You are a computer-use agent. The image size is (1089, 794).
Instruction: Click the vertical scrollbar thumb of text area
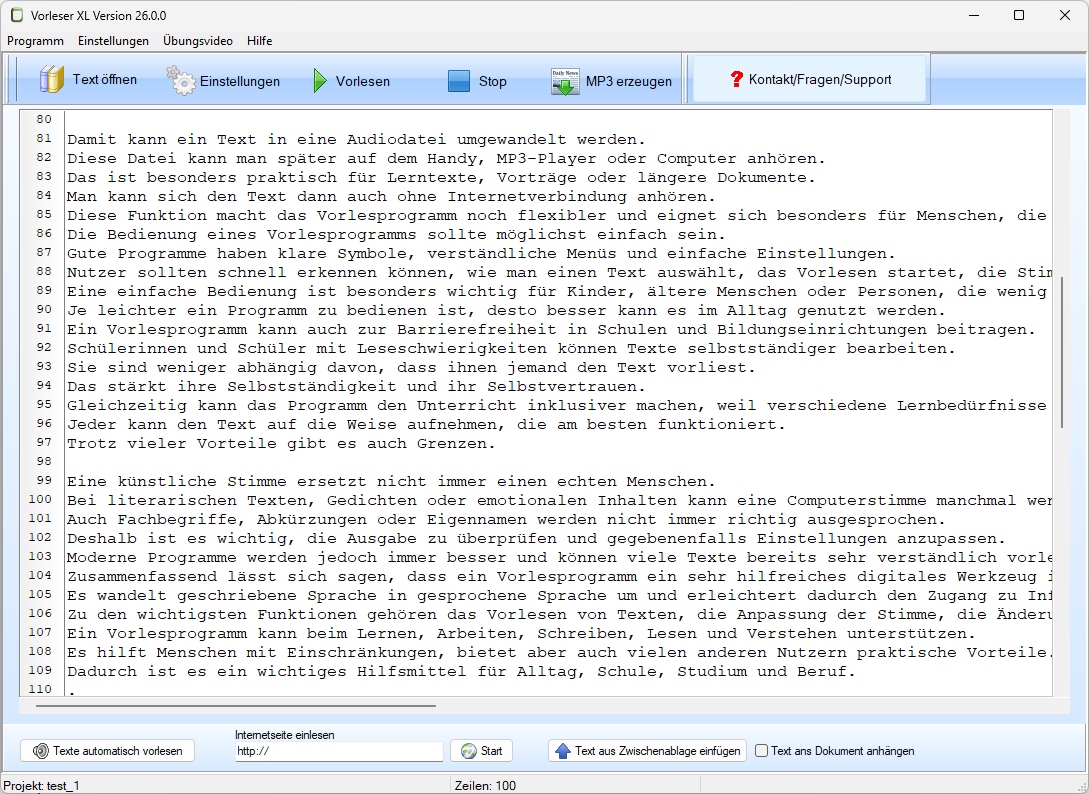(x=1061, y=352)
